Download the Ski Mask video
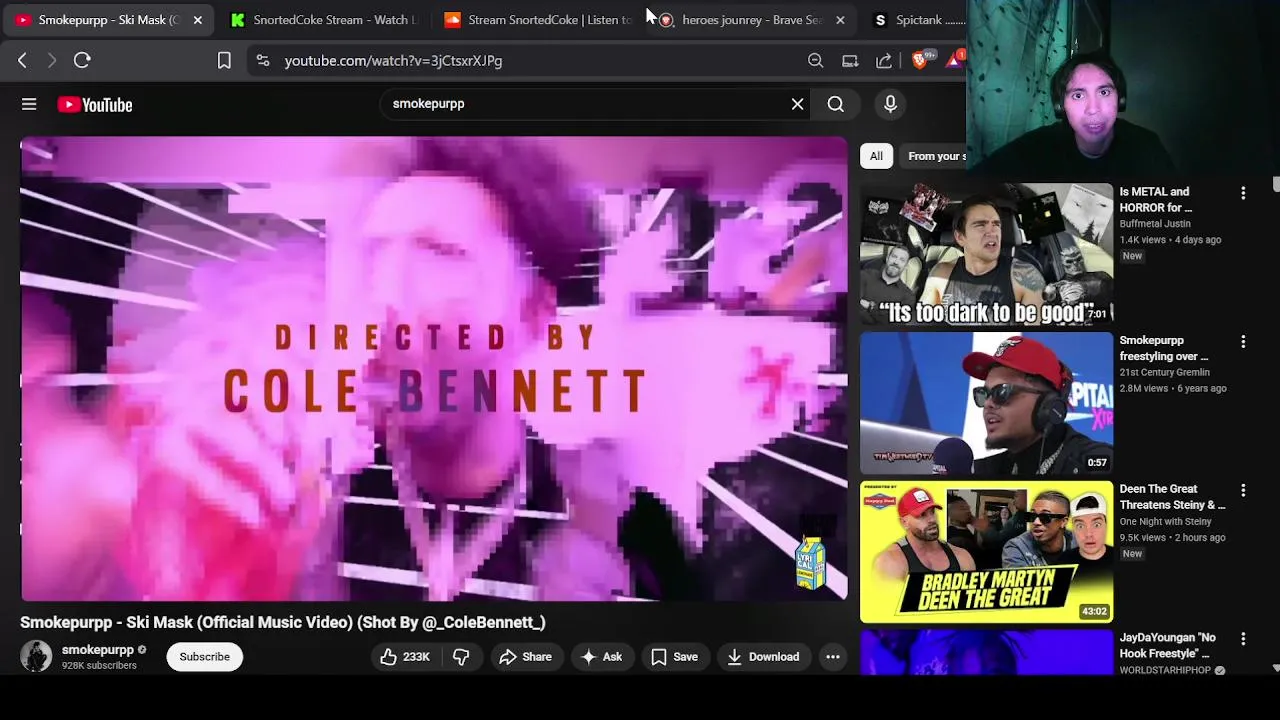This screenshot has height=720, width=1280. 763,657
